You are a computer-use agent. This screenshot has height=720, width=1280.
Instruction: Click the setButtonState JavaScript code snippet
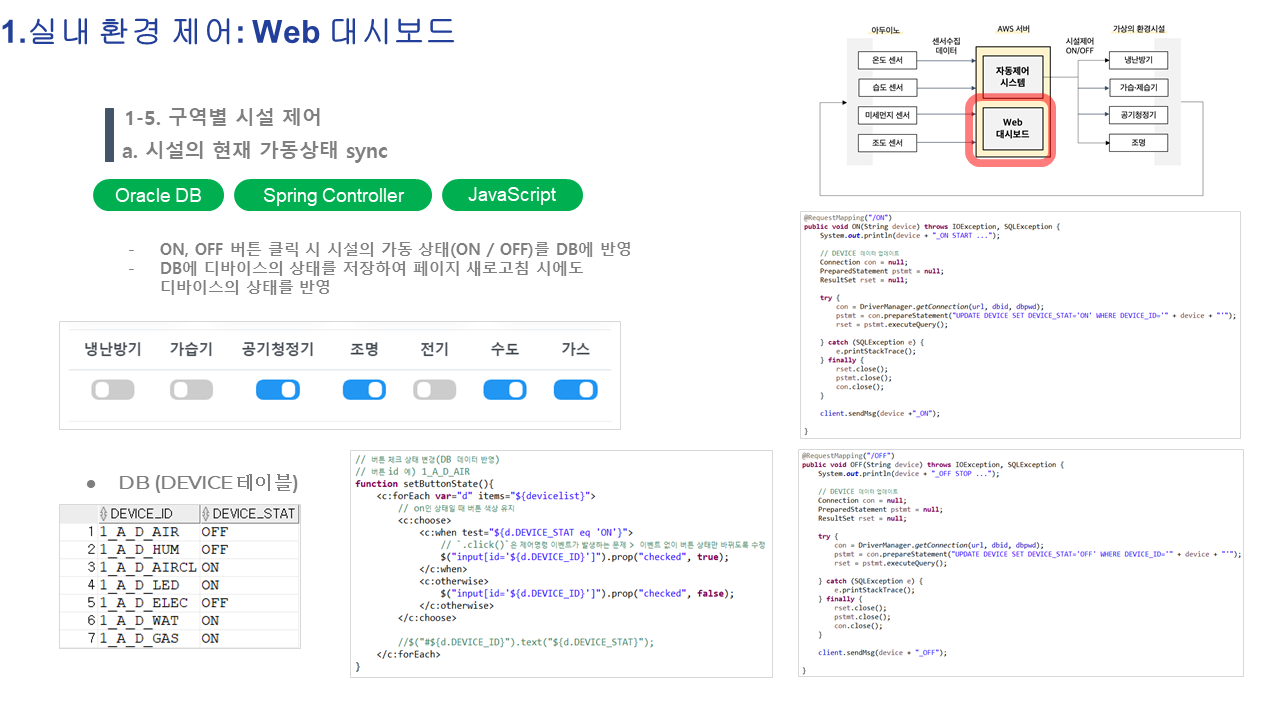coord(561,564)
